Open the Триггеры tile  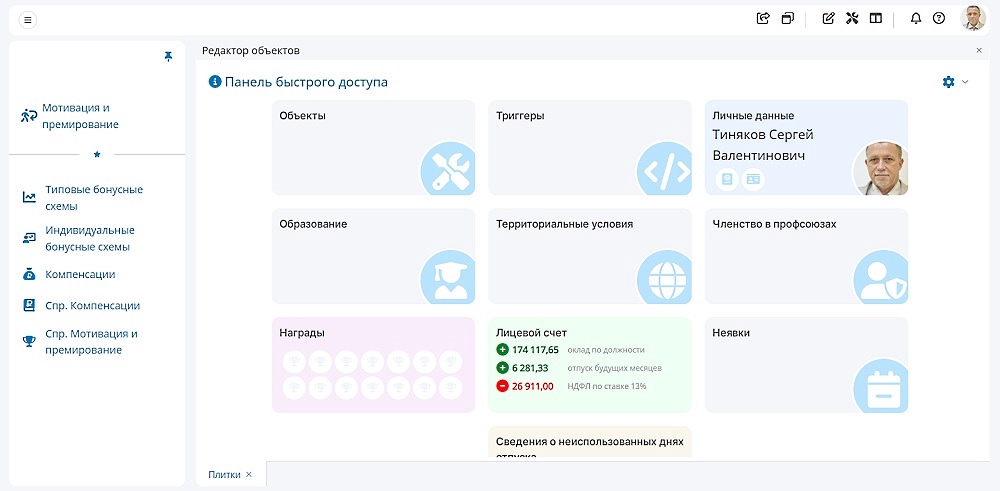(x=589, y=147)
